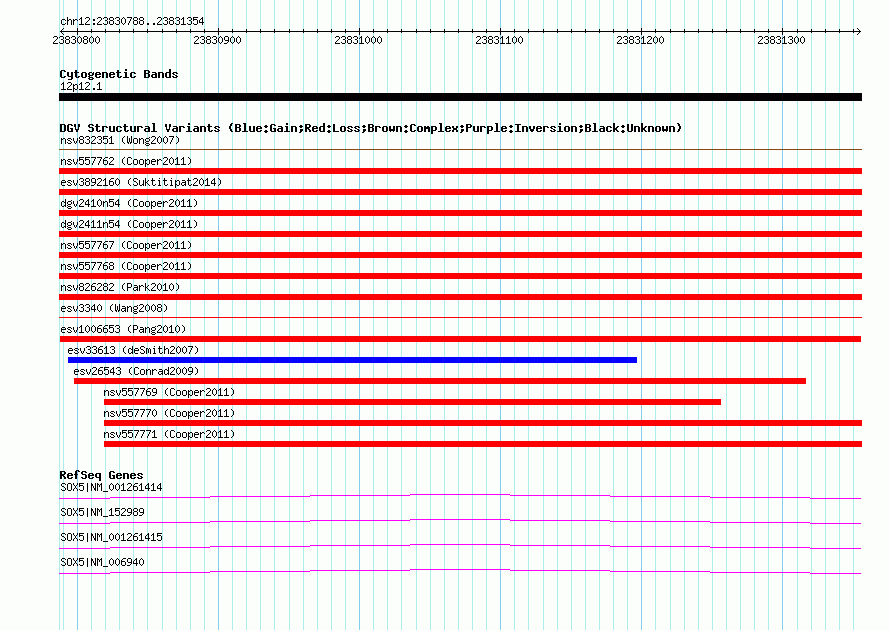The image size is (890, 630).
Task: Click the 23831000 ruler coordinate
Action: (358, 40)
